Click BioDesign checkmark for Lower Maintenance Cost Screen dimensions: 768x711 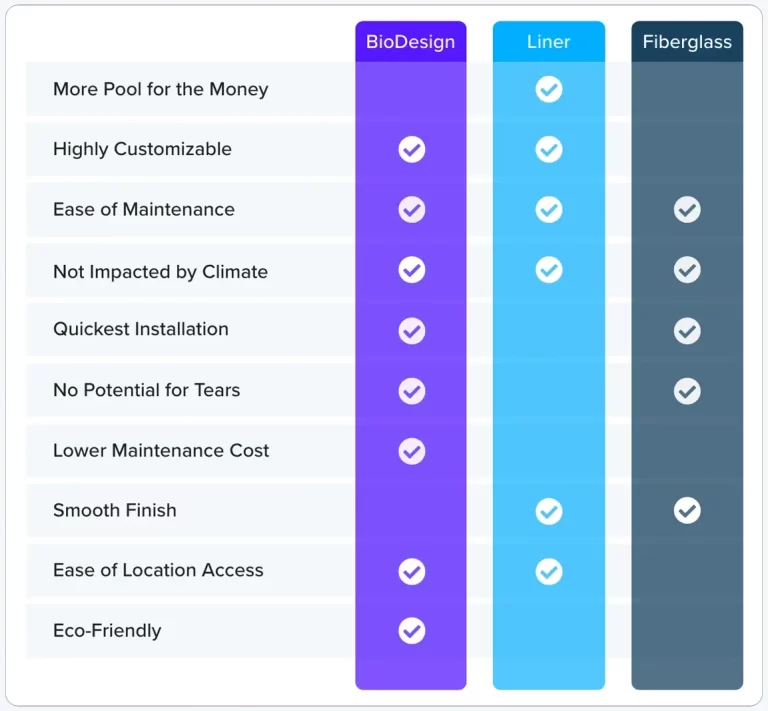[x=412, y=451]
